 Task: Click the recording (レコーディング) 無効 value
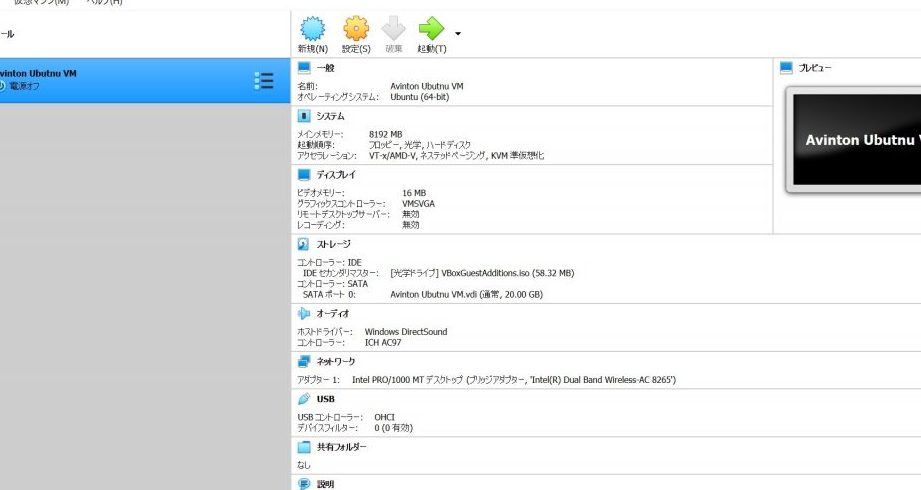pyautogui.click(x=411, y=225)
